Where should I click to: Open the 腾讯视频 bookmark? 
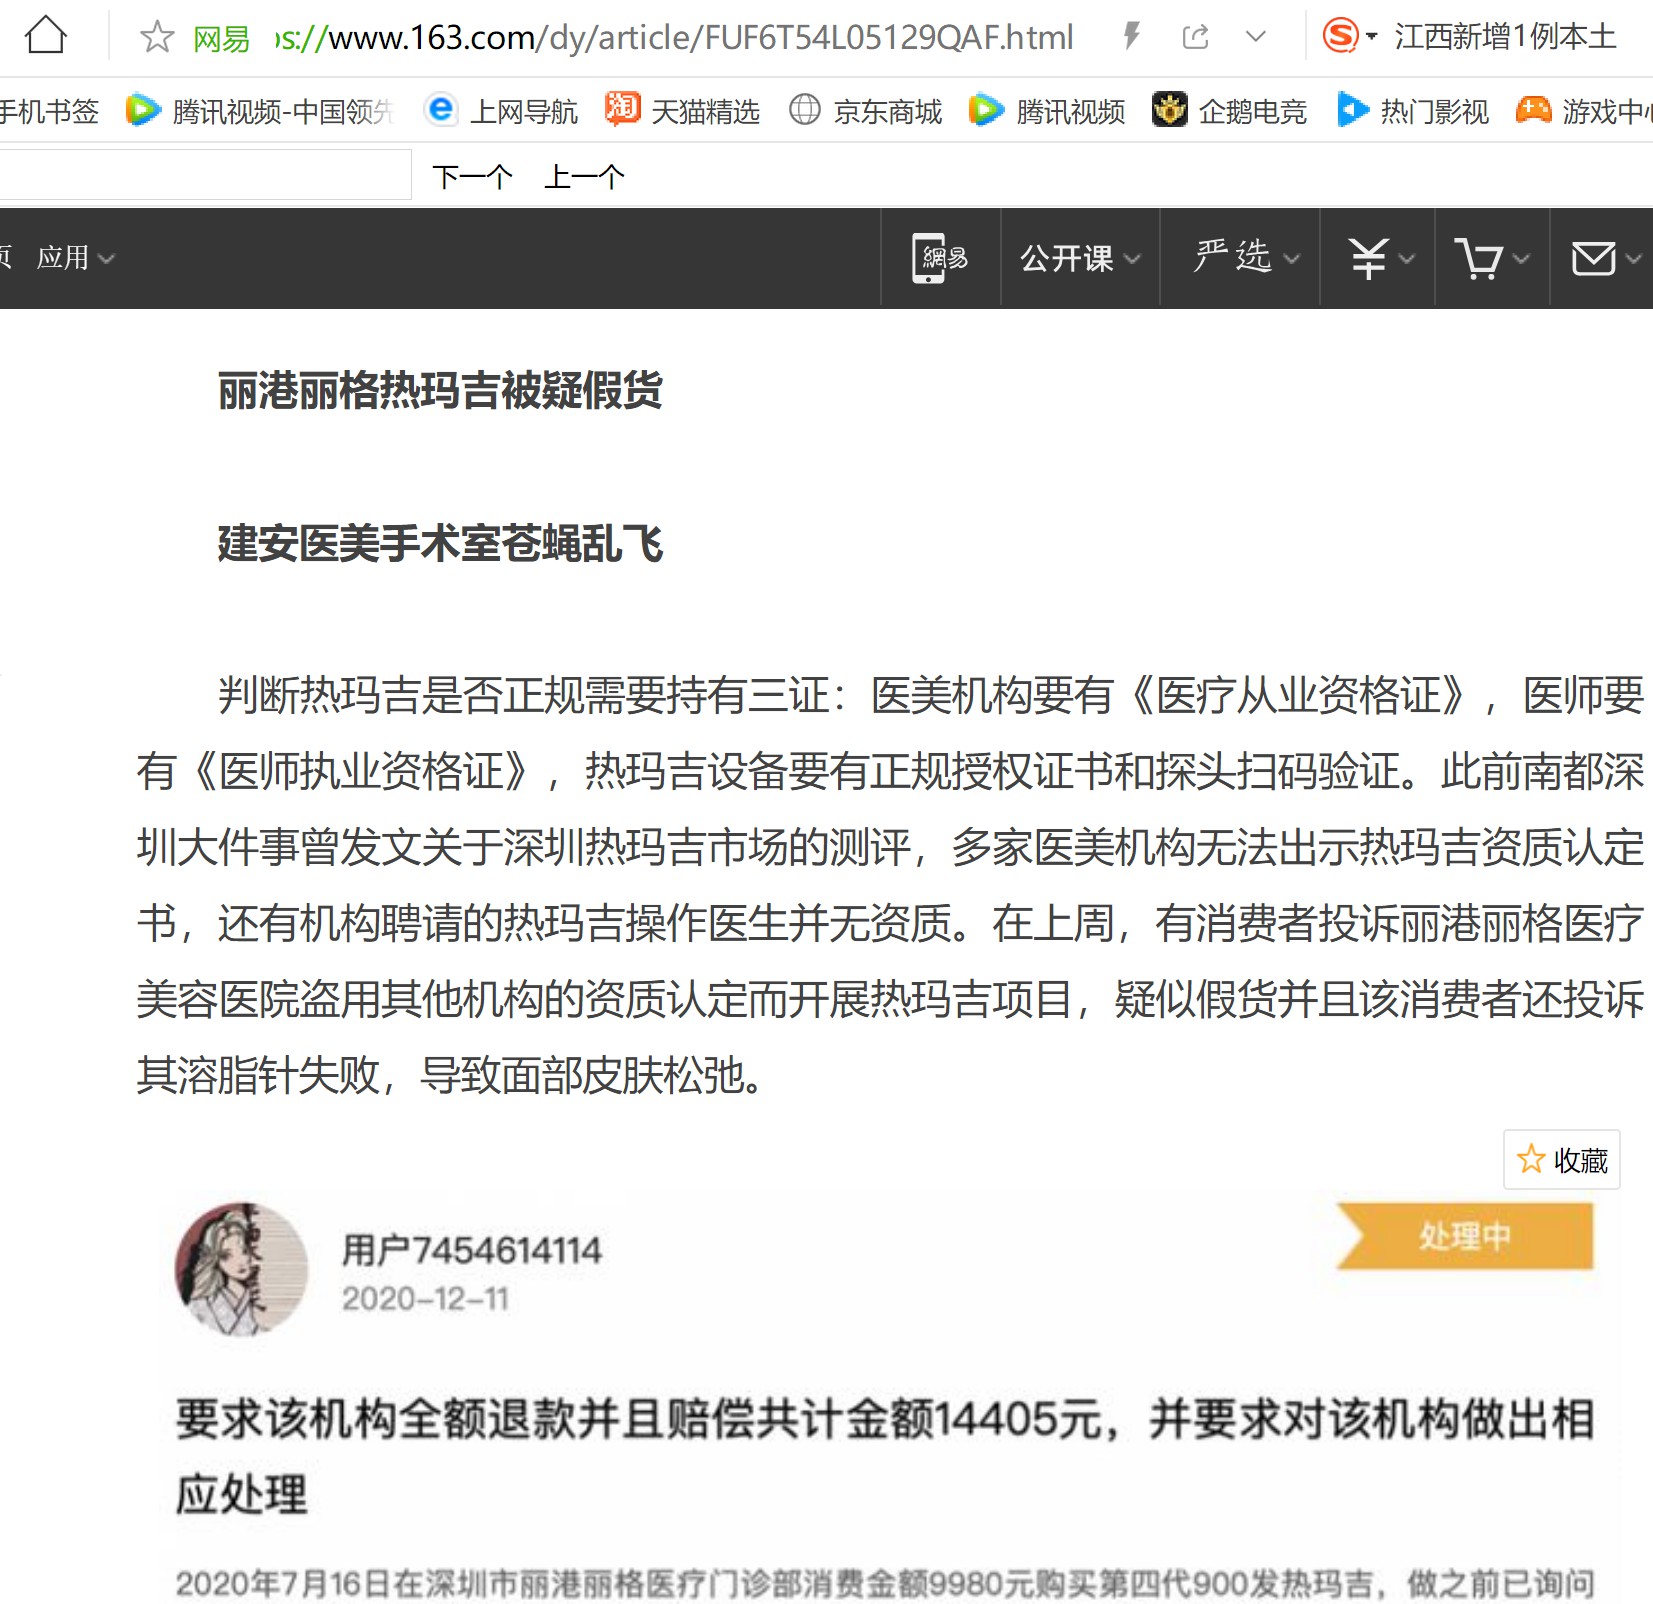pos(1047,111)
